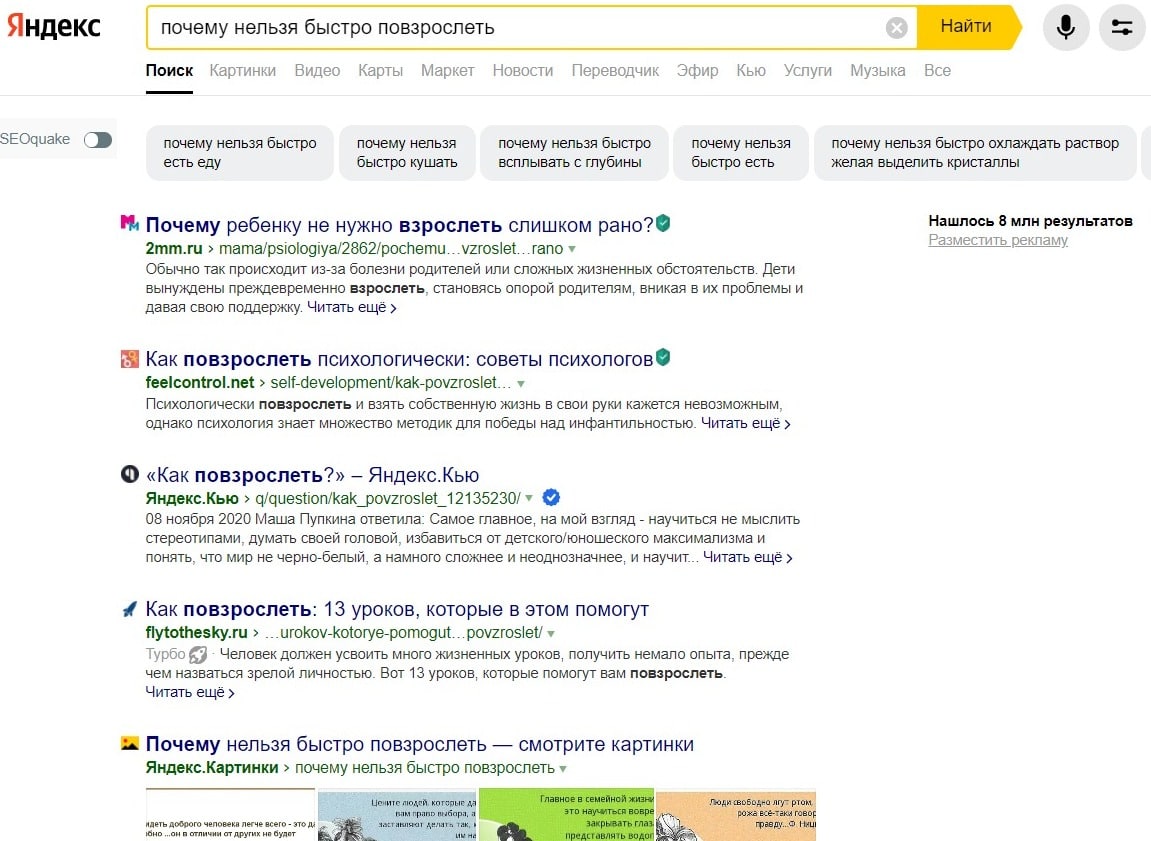The image size is (1151, 841).
Task: Switch to Карты tab
Action: click(x=380, y=70)
